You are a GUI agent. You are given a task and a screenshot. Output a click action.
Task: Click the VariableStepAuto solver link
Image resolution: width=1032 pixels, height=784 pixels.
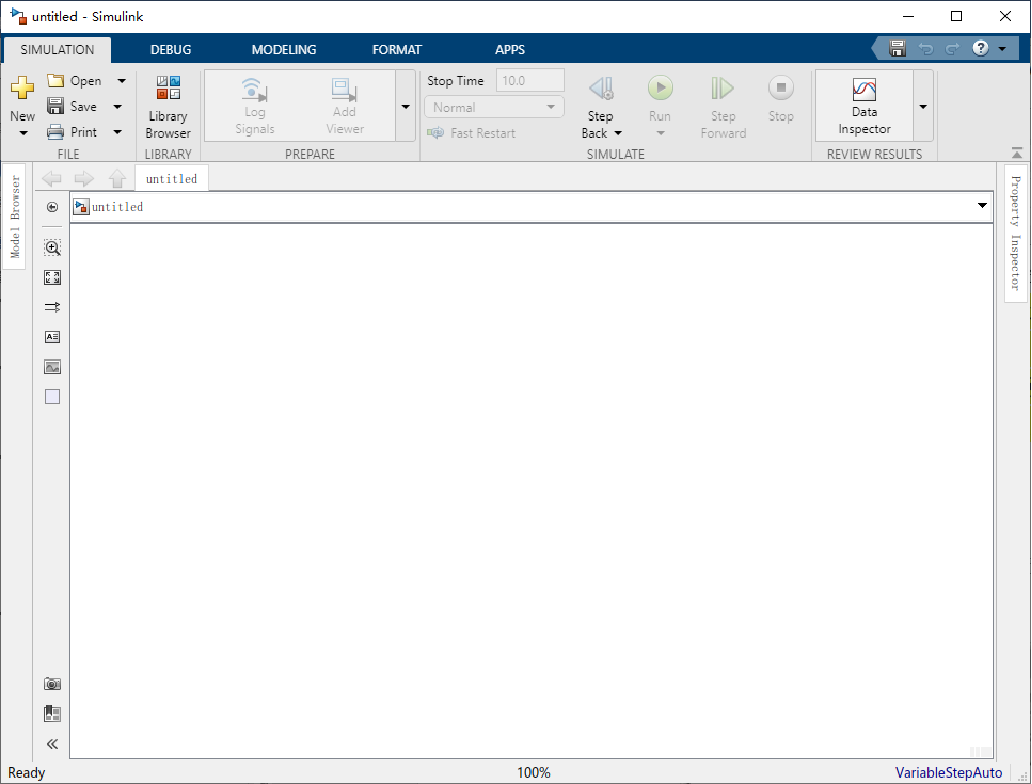tap(948, 773)
